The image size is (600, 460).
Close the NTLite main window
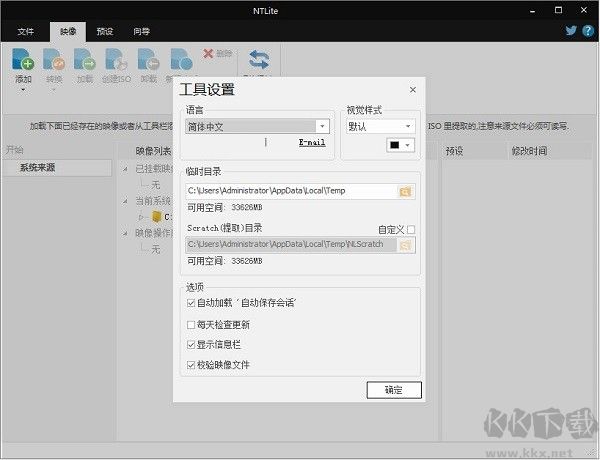(x=584, y=10)
